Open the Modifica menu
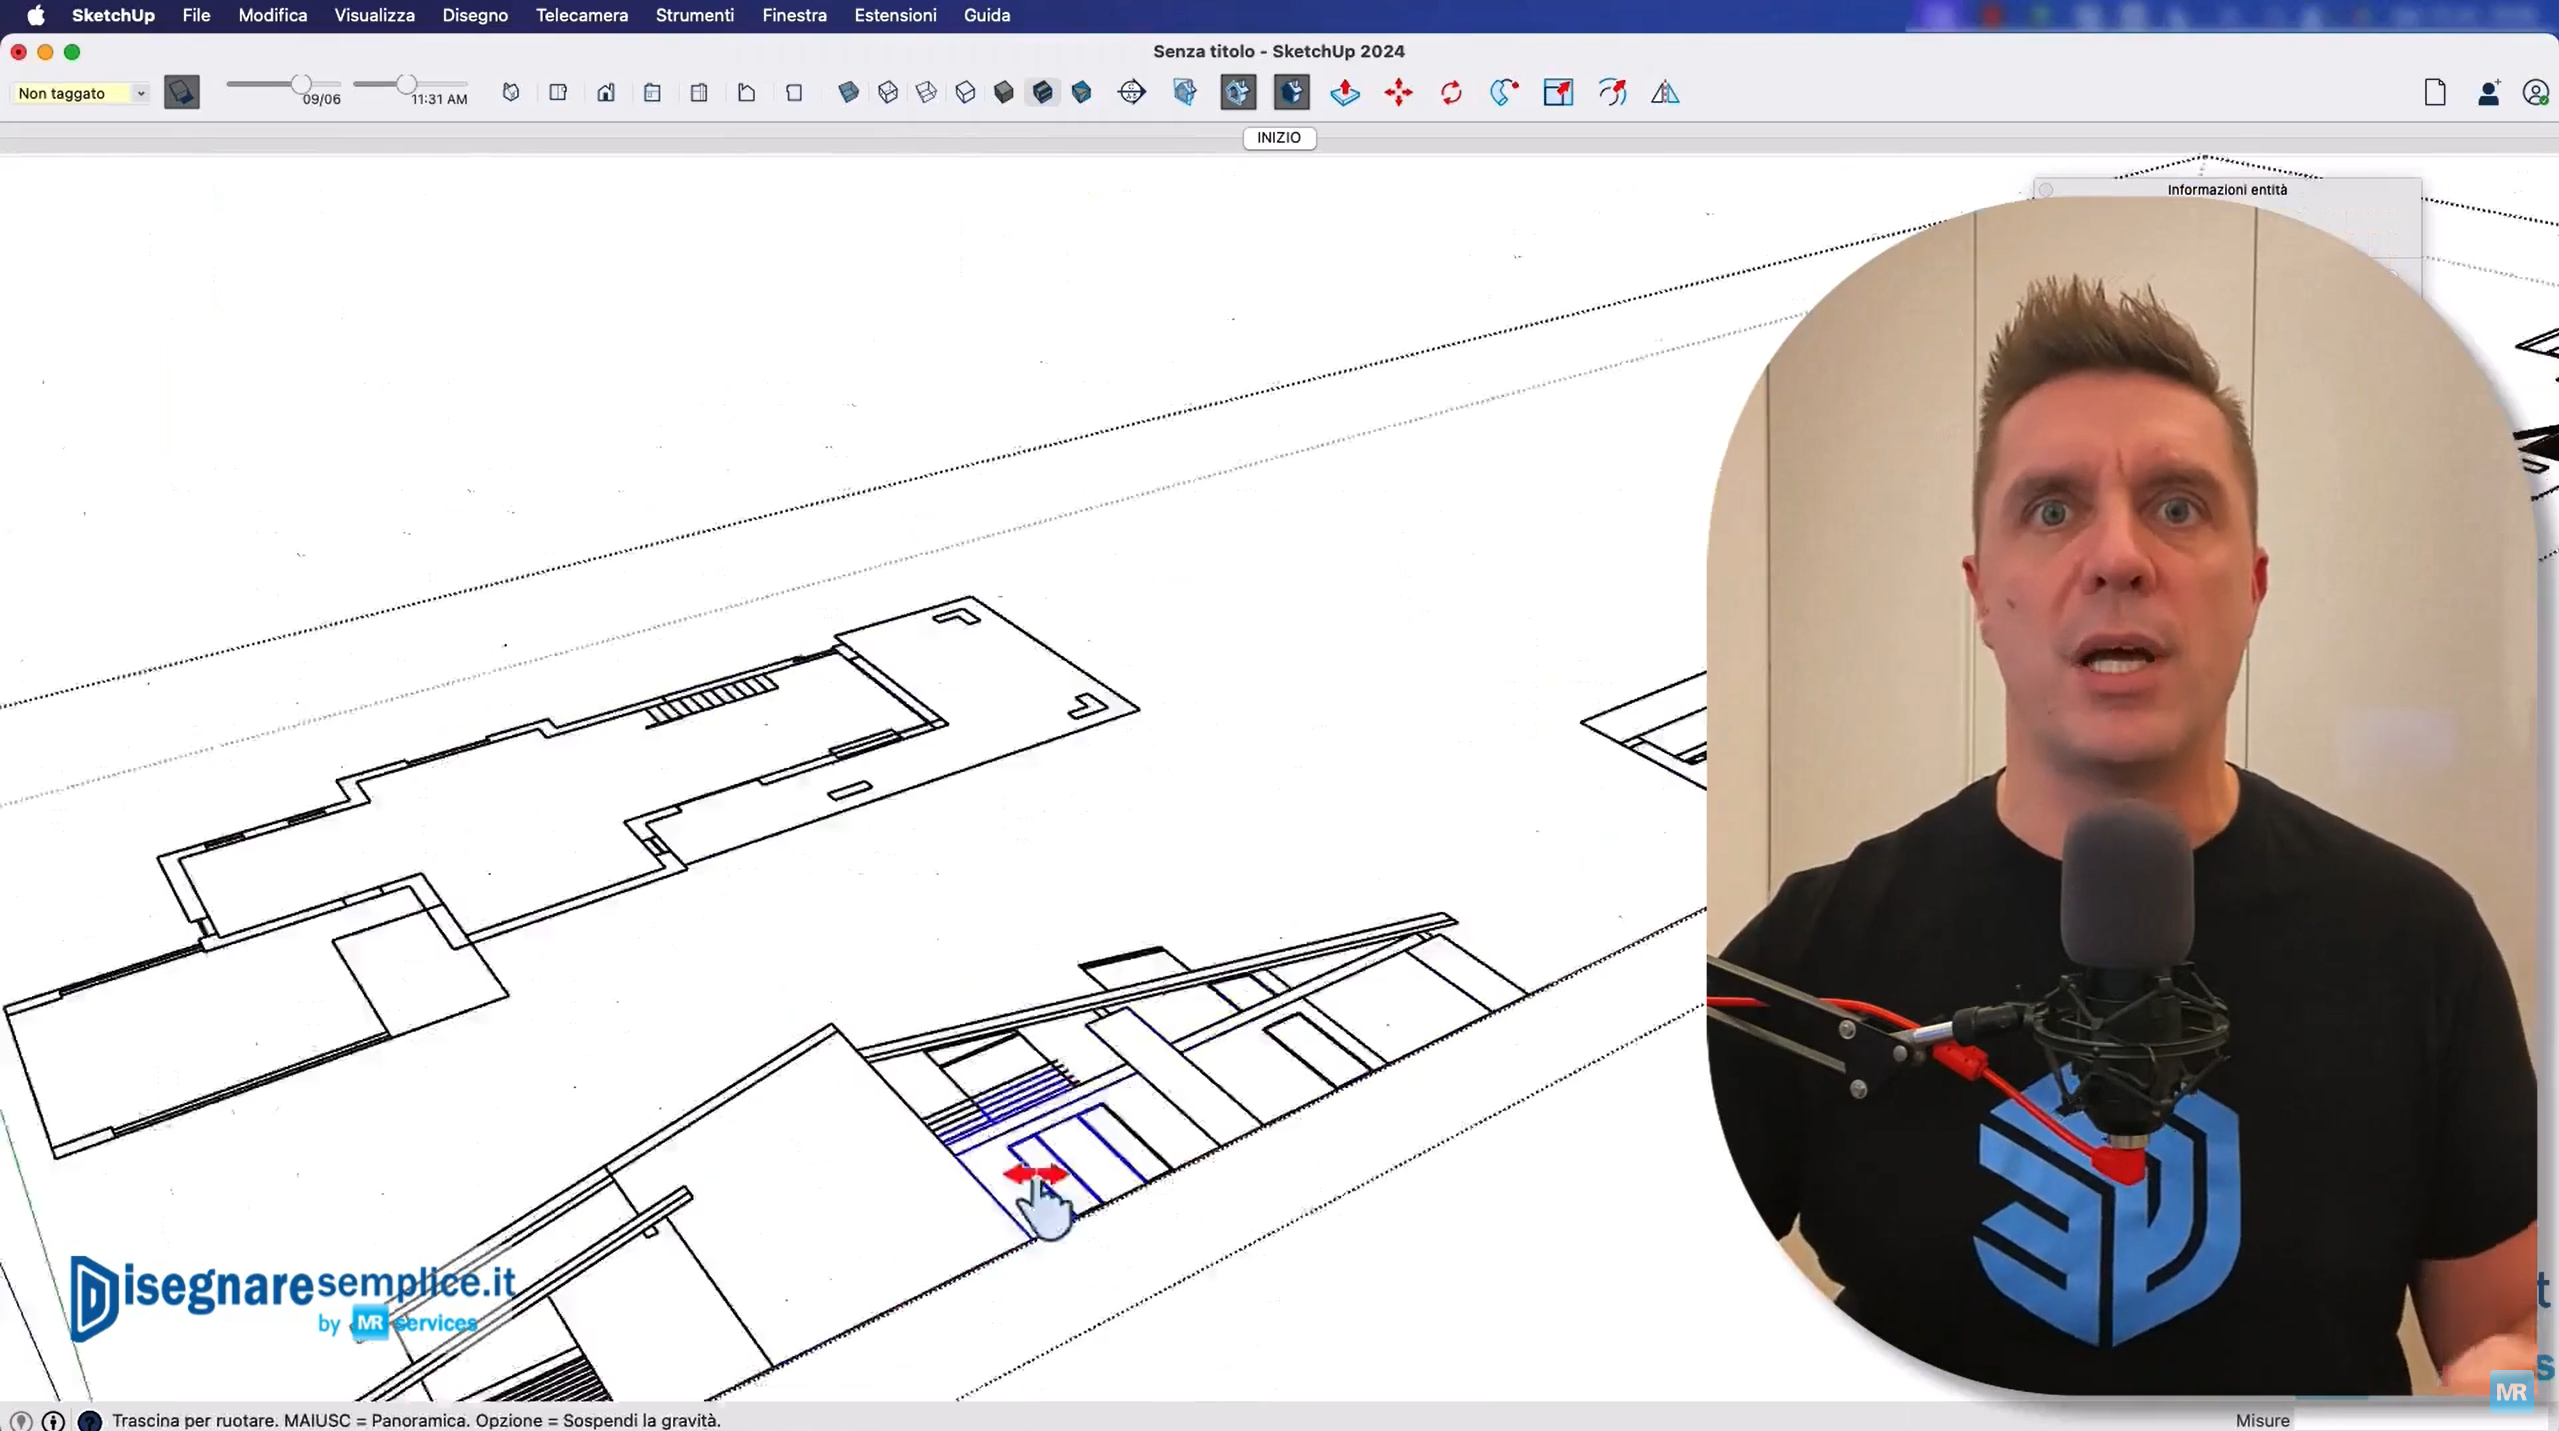Image resolution: width=2559 pixels, height=1431 pixels. coord(272,15)
